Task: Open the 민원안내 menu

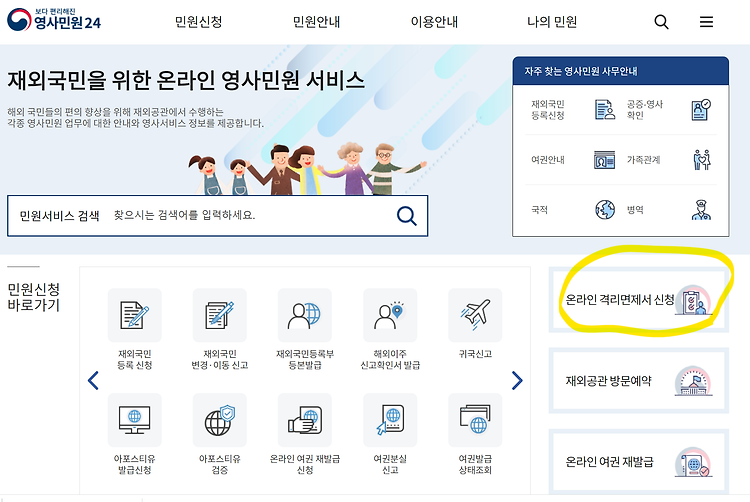Action: tap(316, 22)
